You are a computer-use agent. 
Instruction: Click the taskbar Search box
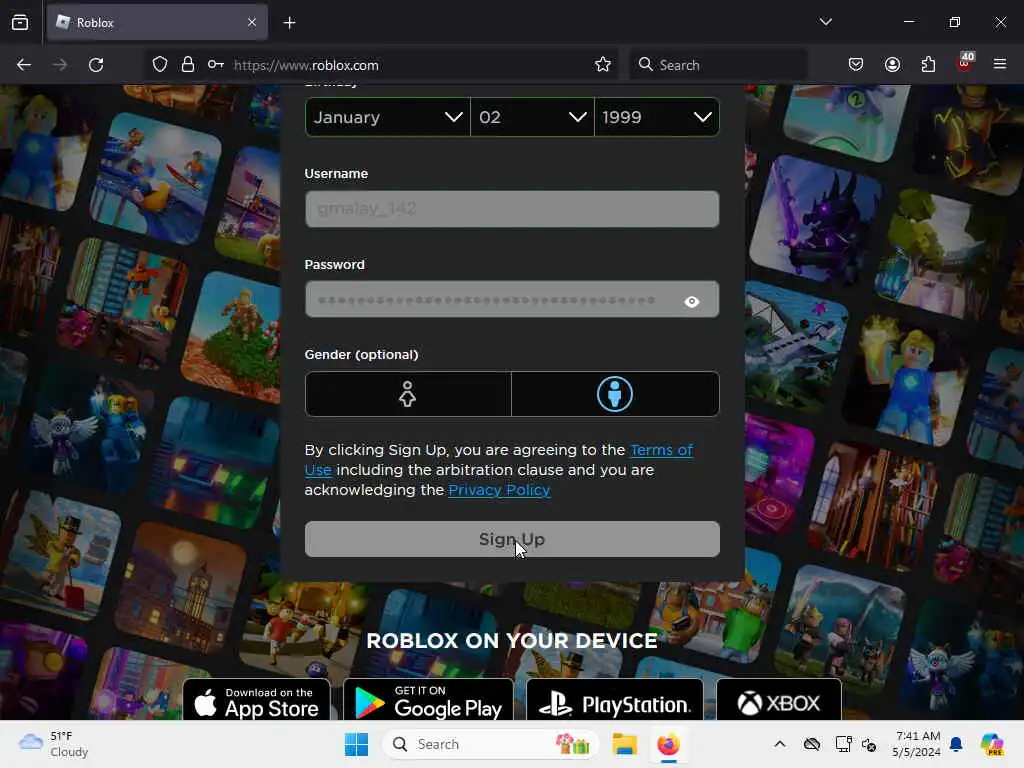490,744
